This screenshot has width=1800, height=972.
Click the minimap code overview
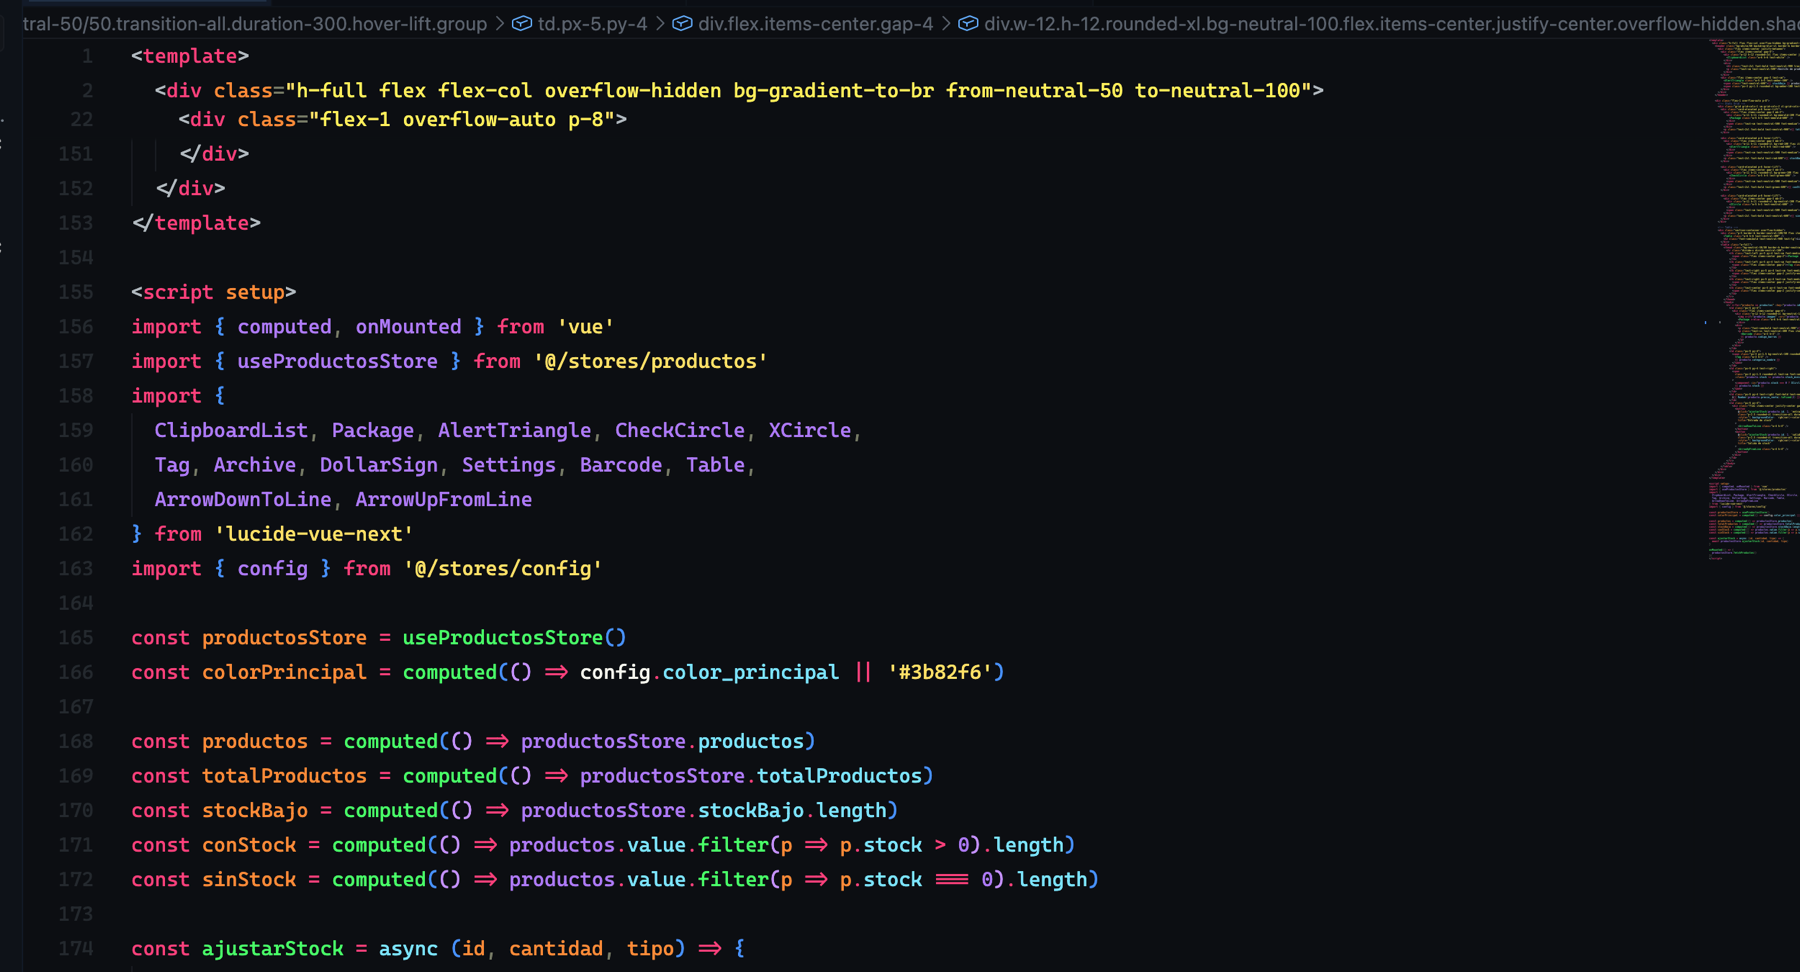(x=1753, y=300)
